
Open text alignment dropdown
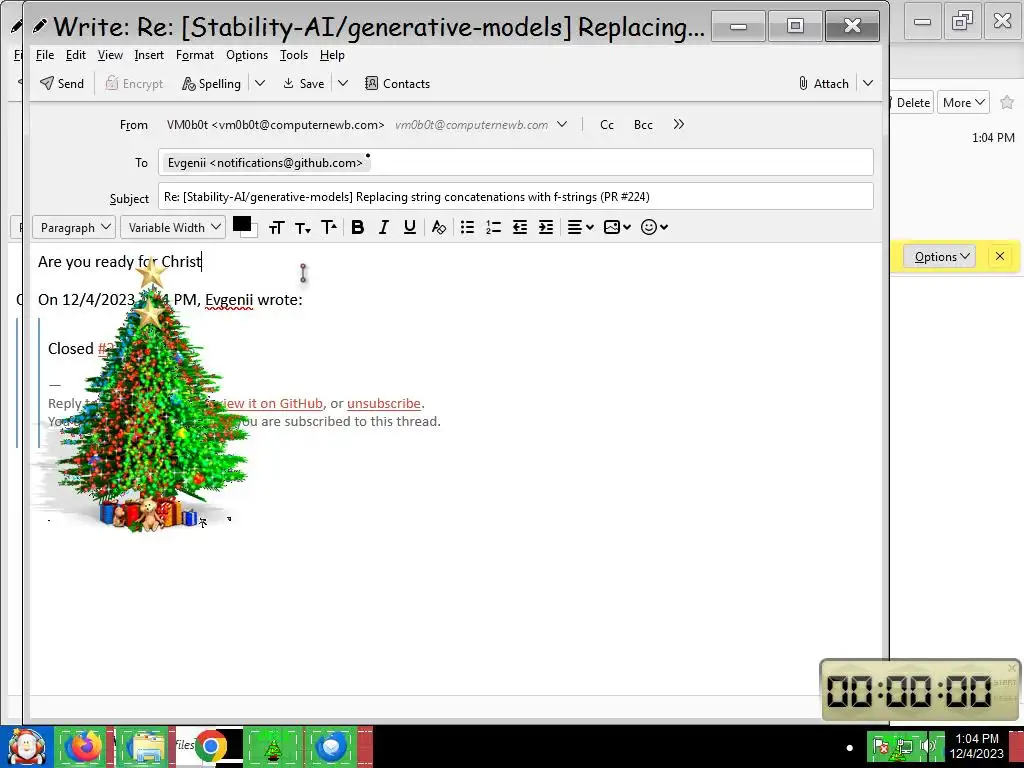[x=580, y=227]
